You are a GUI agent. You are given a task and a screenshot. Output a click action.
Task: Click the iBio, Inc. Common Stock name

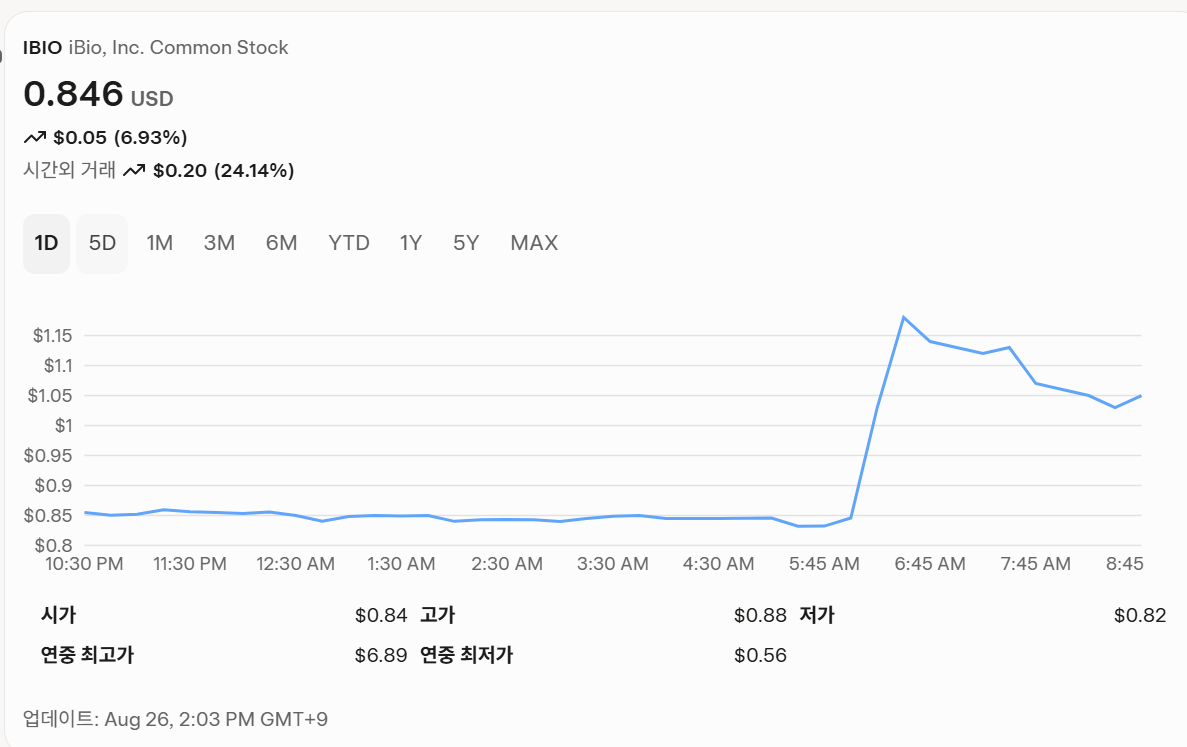[x=179, y=48]
